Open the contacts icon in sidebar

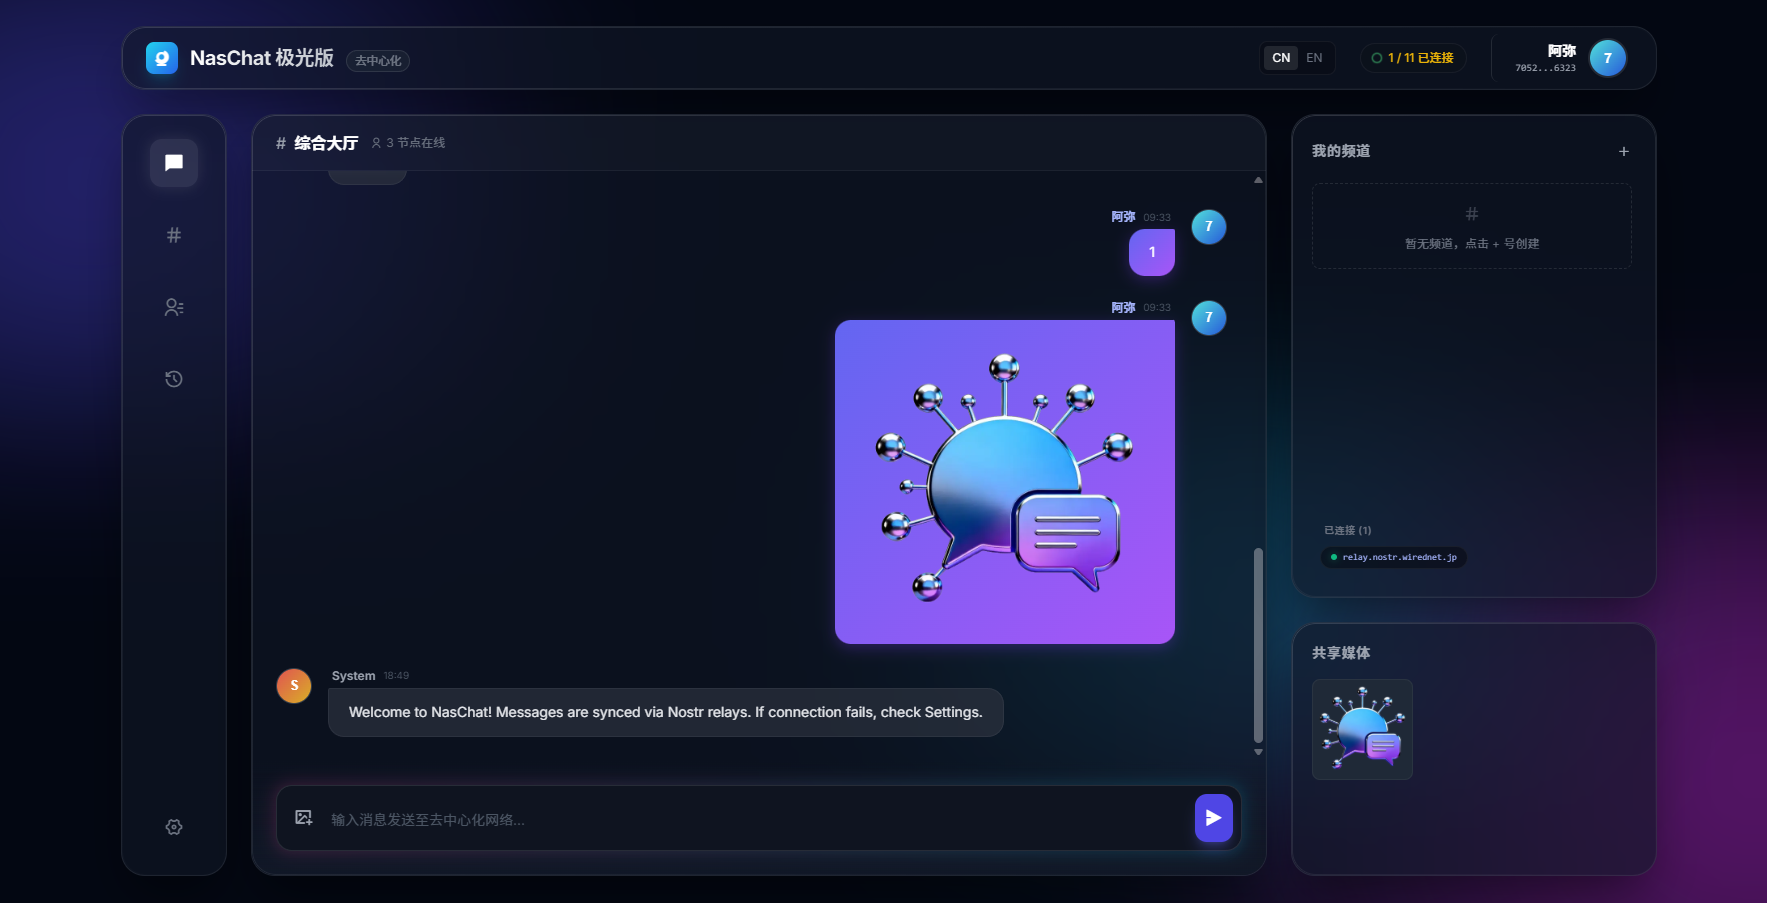(x=173, y=307)
